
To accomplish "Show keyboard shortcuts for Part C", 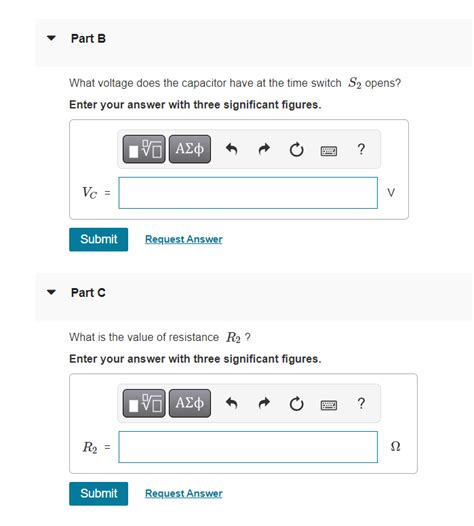I will point(329,405).
